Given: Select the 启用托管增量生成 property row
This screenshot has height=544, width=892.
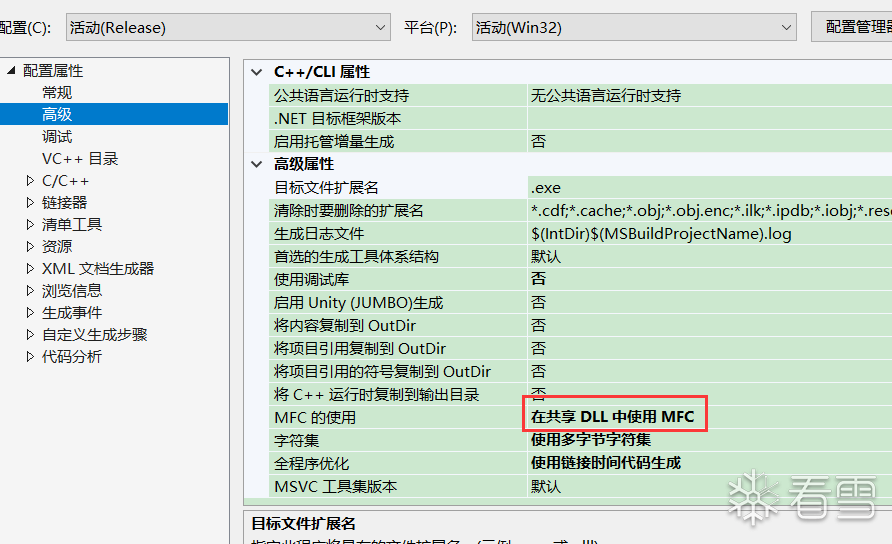Looking at the screenshot, I should [x=398, y=142].
